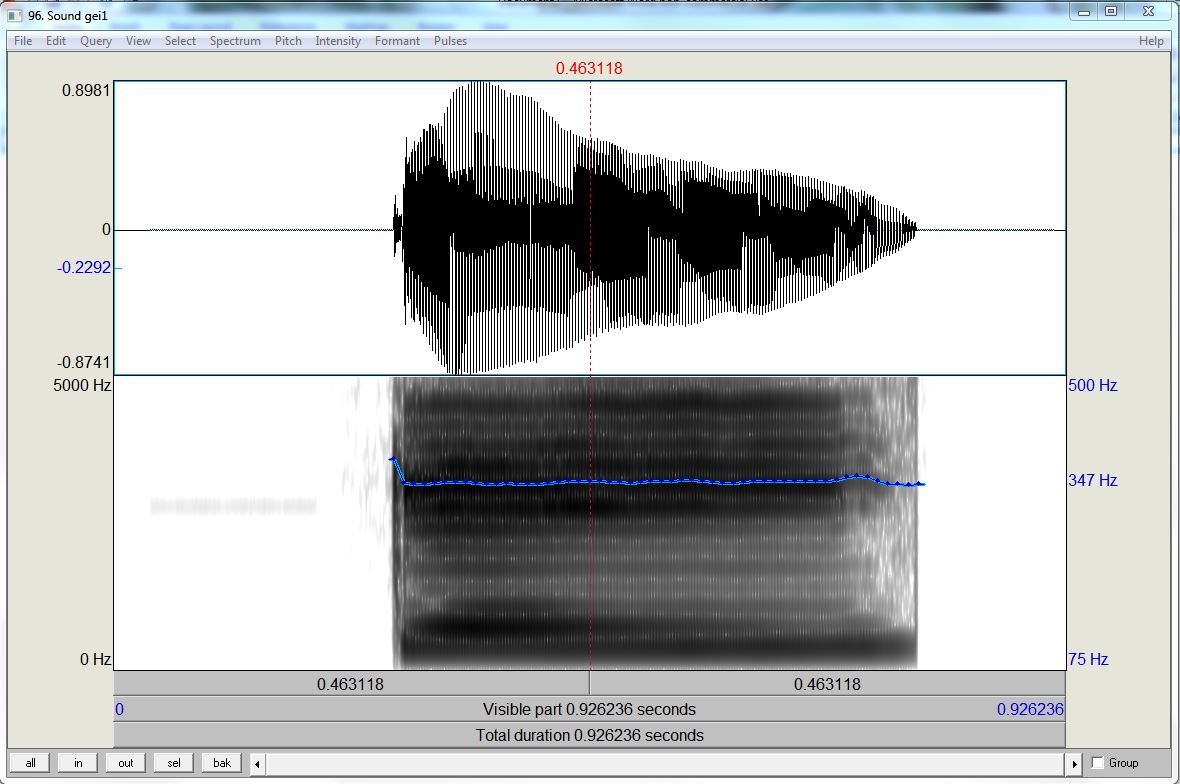This screenshot has height=784, width=1180.
Task: Click the 'sel' zoom button
Action: click(174, 763)
